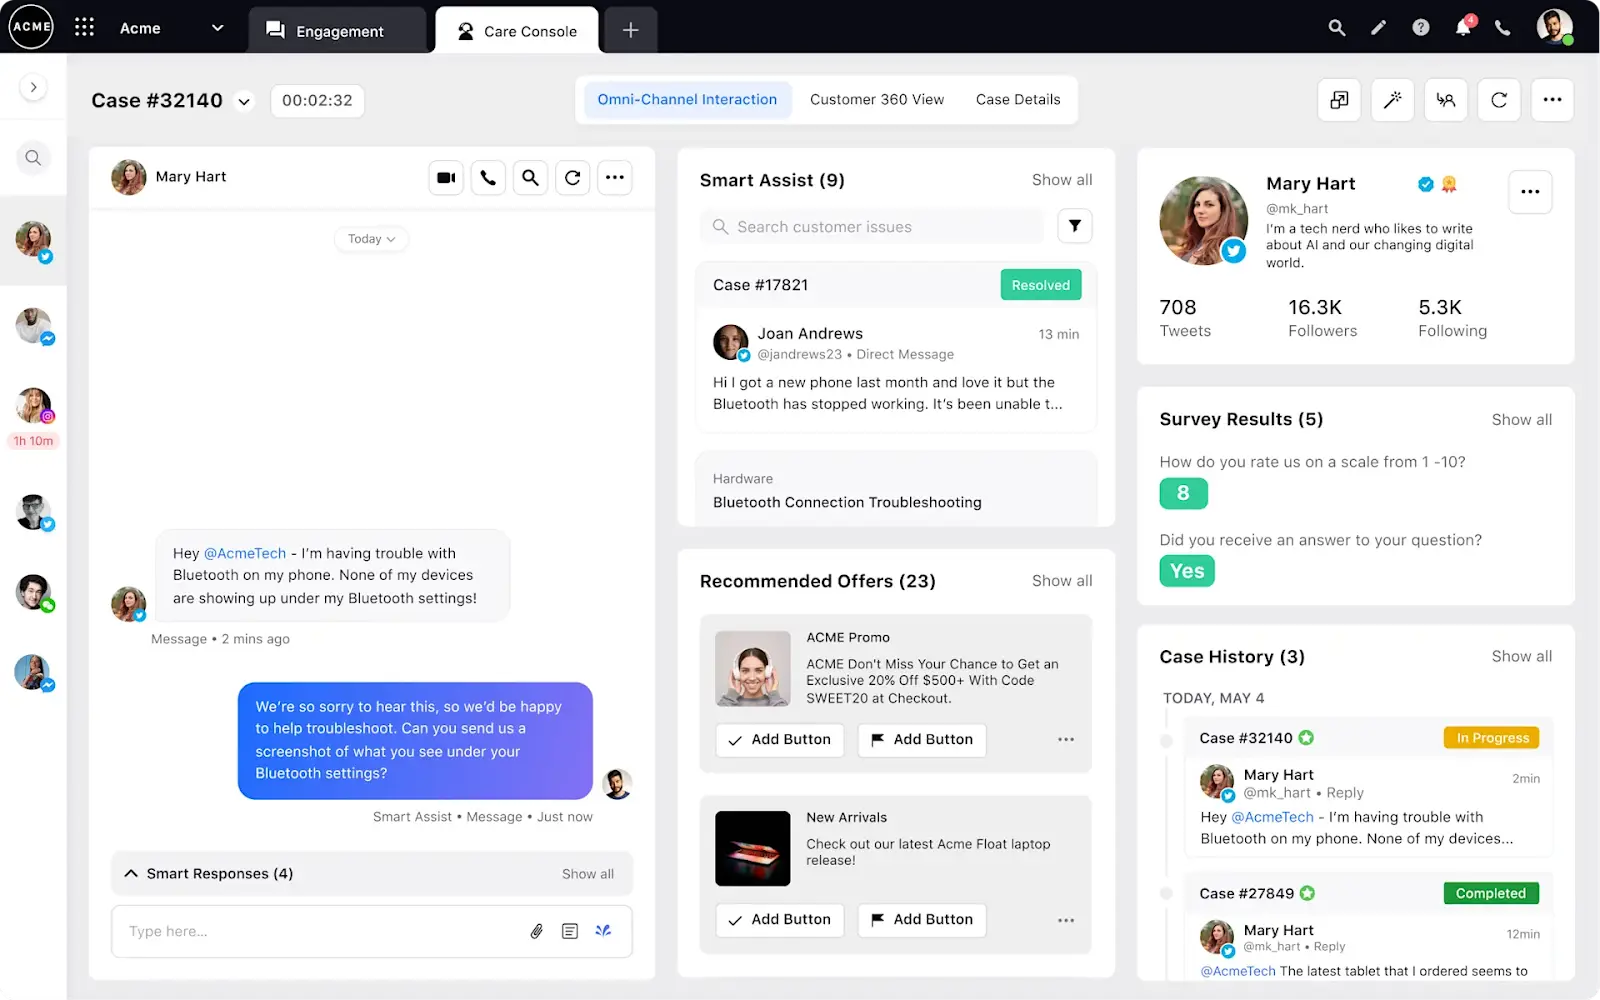
Task: Select the Yes answer chip in Survey Results
Action: [x=1186, y=570]
